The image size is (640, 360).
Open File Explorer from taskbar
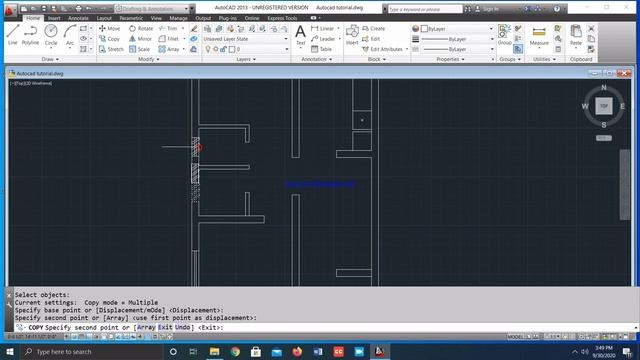[214, 351]
